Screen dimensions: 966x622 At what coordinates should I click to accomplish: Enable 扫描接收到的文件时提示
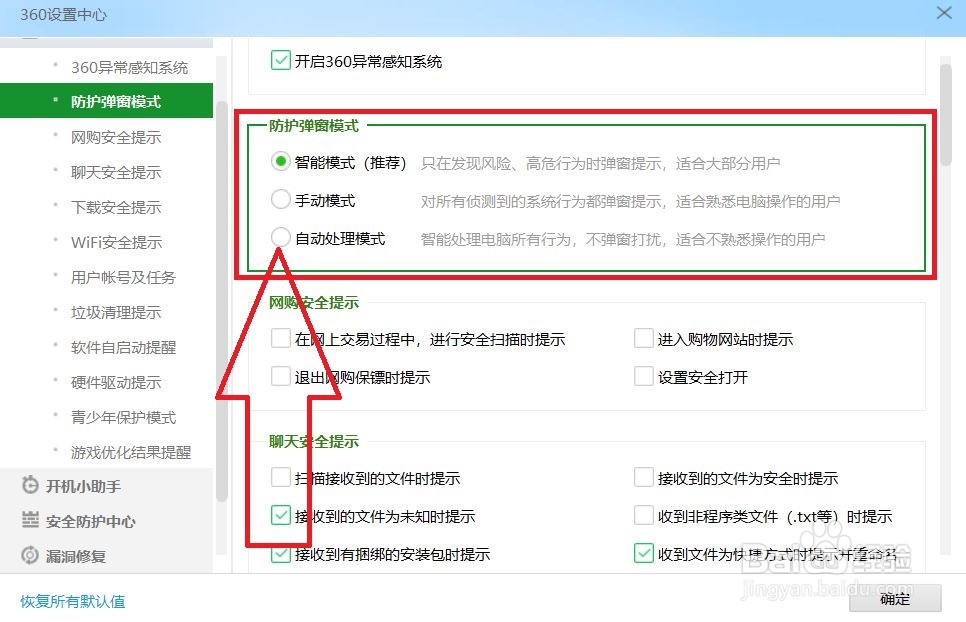(280, 478)
